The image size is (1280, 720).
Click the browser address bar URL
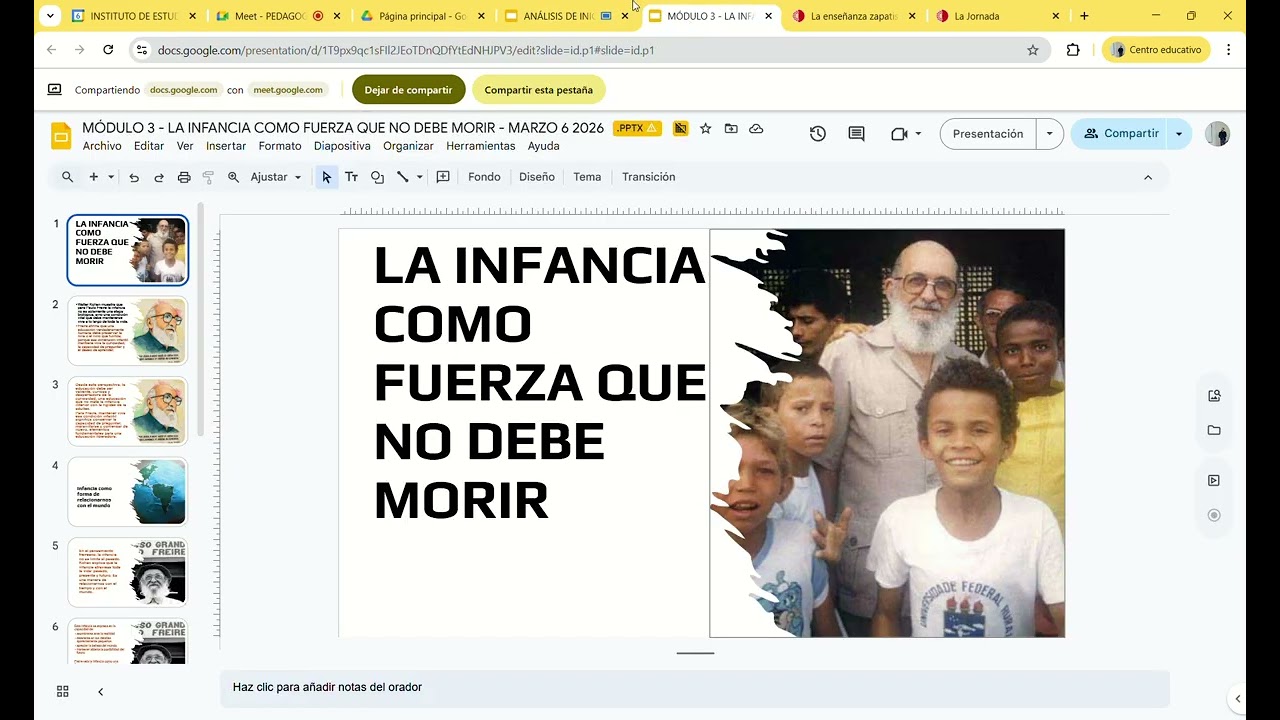[x=405, y=50]
